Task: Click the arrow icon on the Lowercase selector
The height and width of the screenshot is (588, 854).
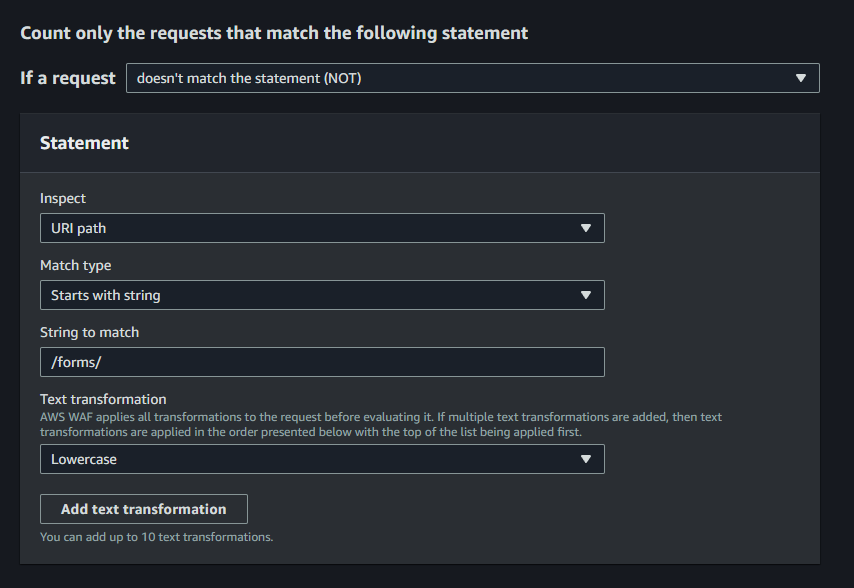Action: point(586,459)
